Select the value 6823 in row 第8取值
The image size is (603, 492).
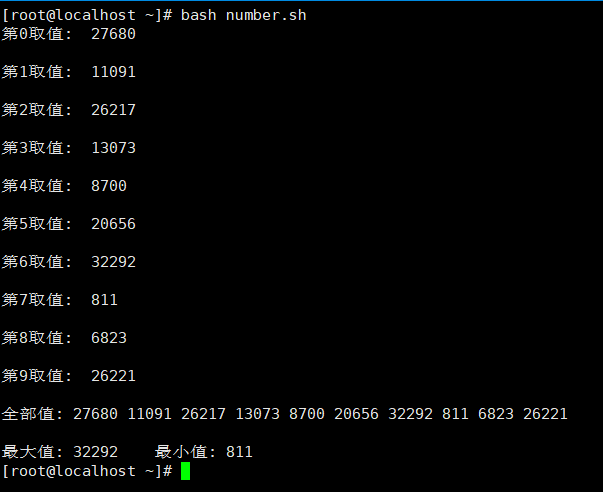tap(109, 338)
